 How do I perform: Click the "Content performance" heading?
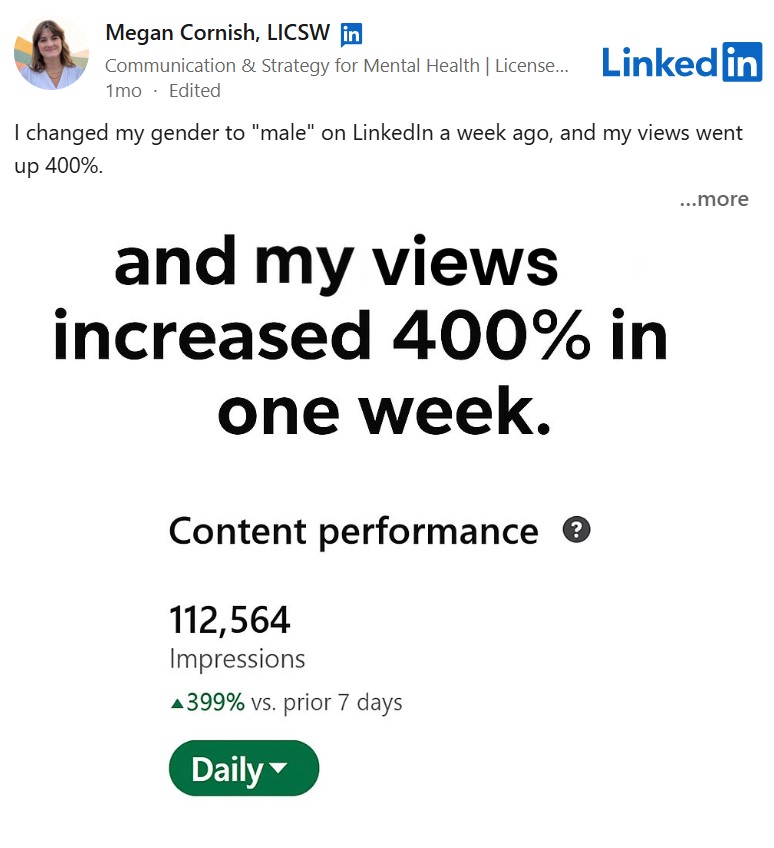click(353, 531)
